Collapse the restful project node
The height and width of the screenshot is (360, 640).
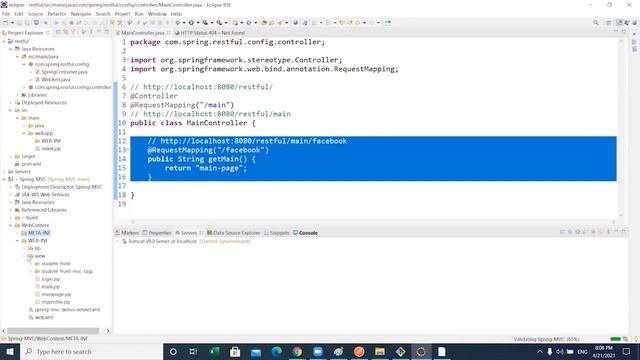4,41
